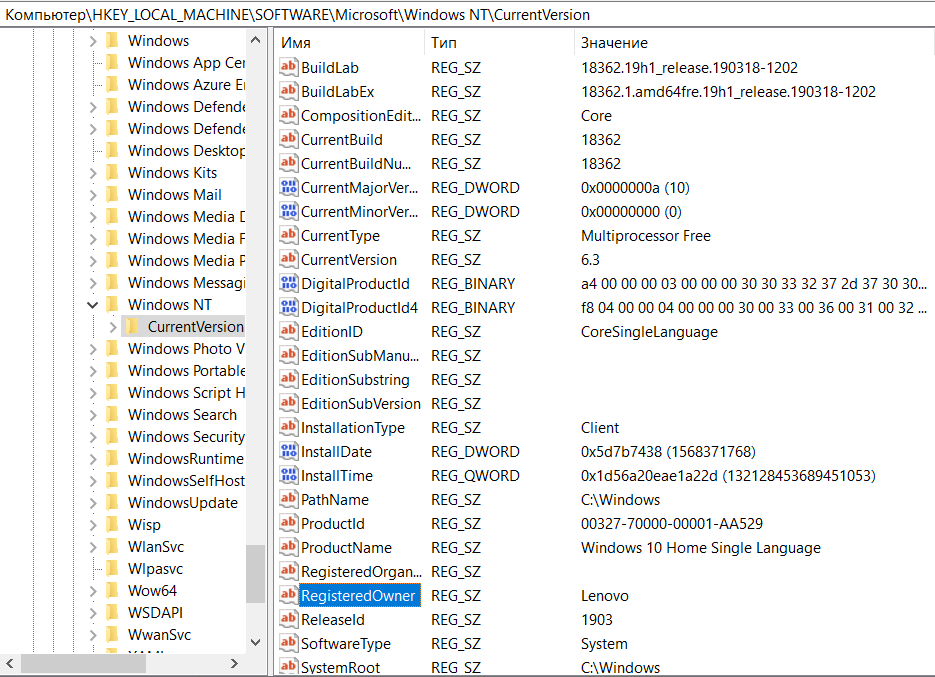Click the DWORD icon of InstallDate
Image resolution: width=935 pixels, height=677 pixels.
[289, 452]
